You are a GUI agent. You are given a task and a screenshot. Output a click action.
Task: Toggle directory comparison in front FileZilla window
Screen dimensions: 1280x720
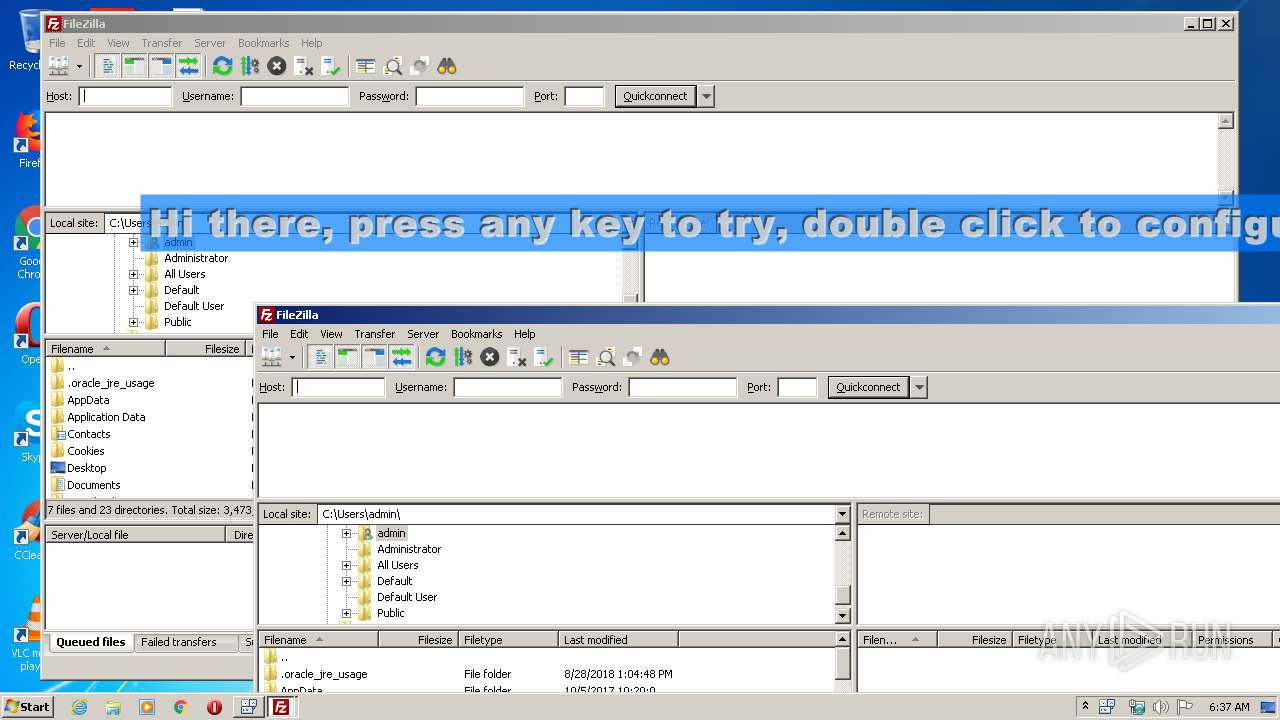point(605,357)
